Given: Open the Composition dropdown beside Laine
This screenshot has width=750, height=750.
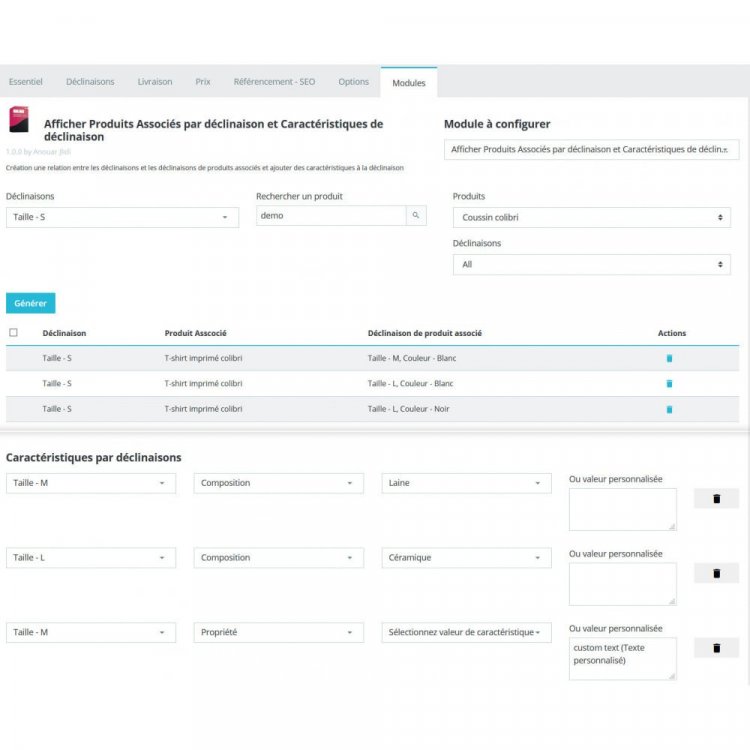Looking at the screenshot, I should tap(278, 483).
